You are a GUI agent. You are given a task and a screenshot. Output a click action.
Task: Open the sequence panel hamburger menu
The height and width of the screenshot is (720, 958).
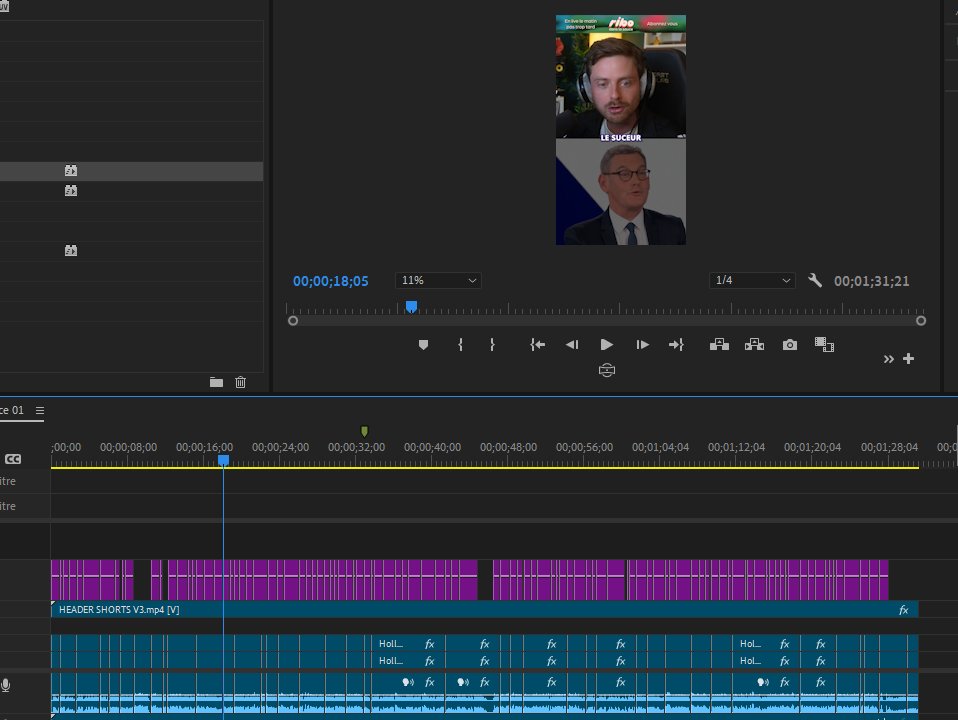coord(40,411)
